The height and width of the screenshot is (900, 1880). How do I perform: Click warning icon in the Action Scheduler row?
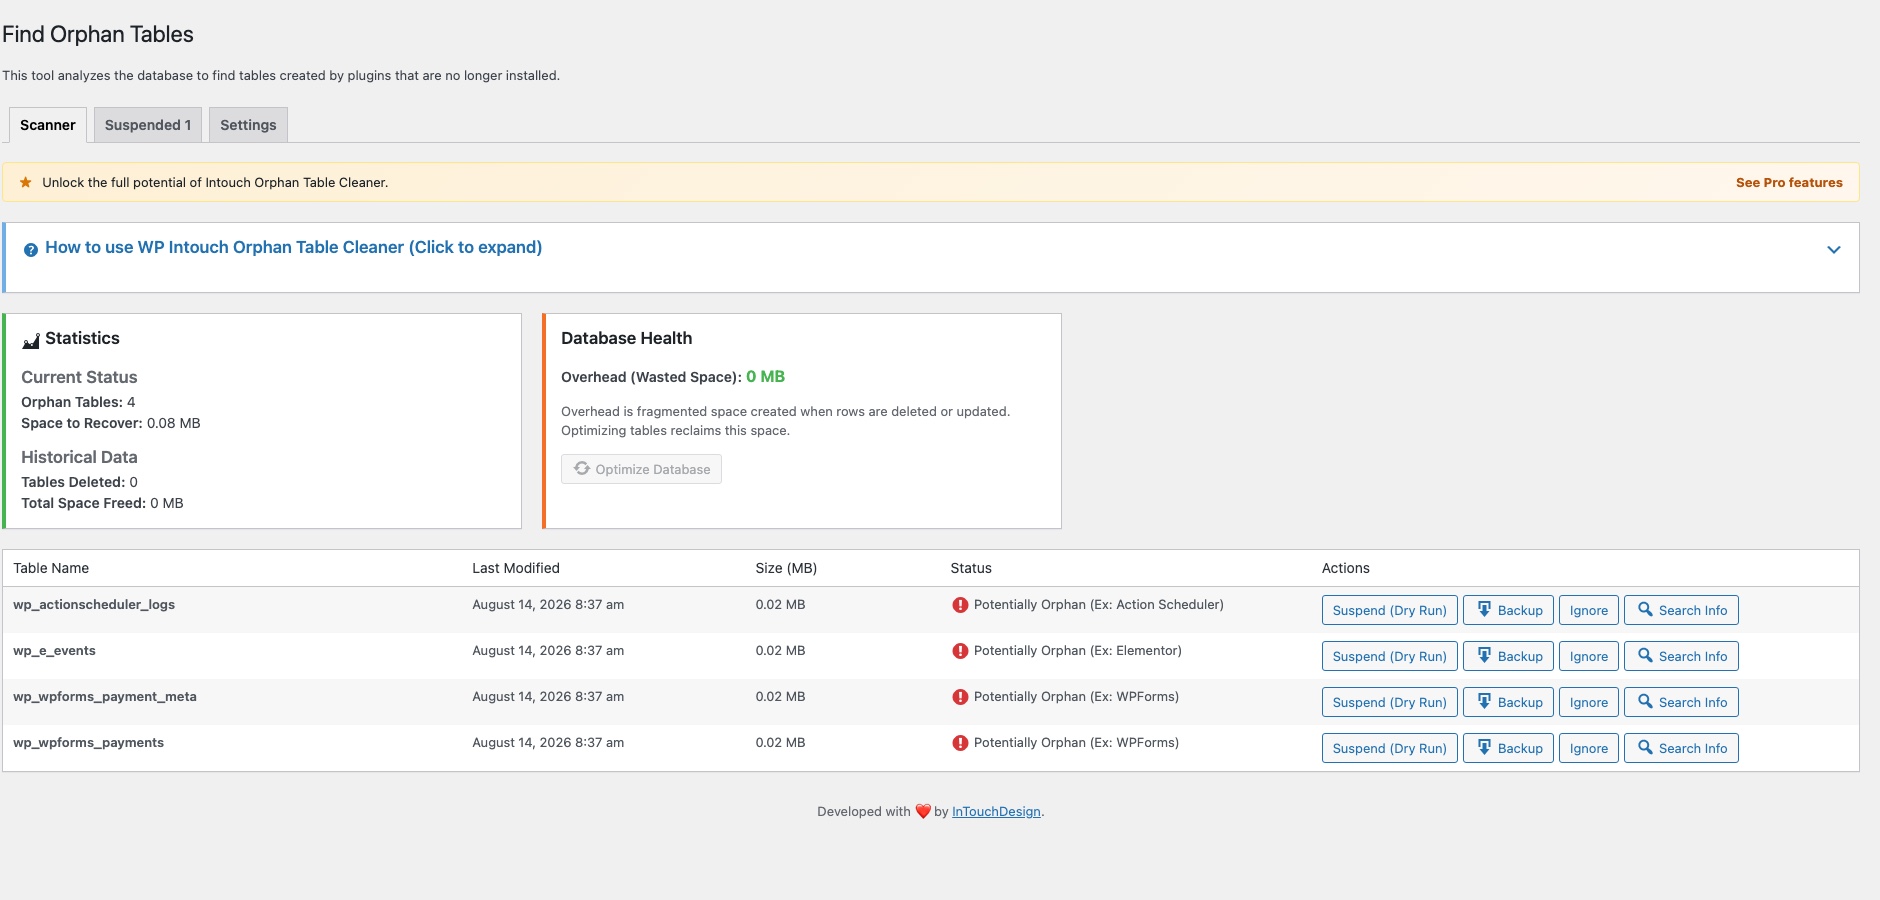tap(960, 605)
